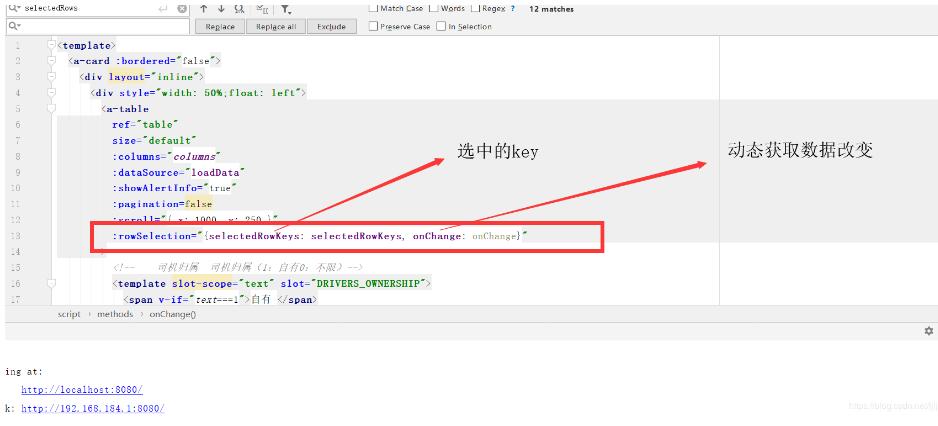This screenshot has width=938, height=426.
Task: Collapse the template tag fold marker
Action: pos(52,45)
